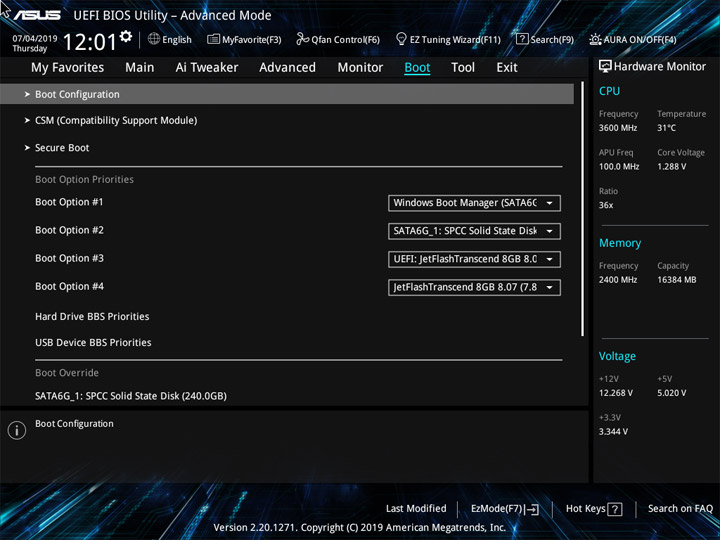720x540 pixels.
Task: Open Search on FAQ link
Action: point(681,509)
